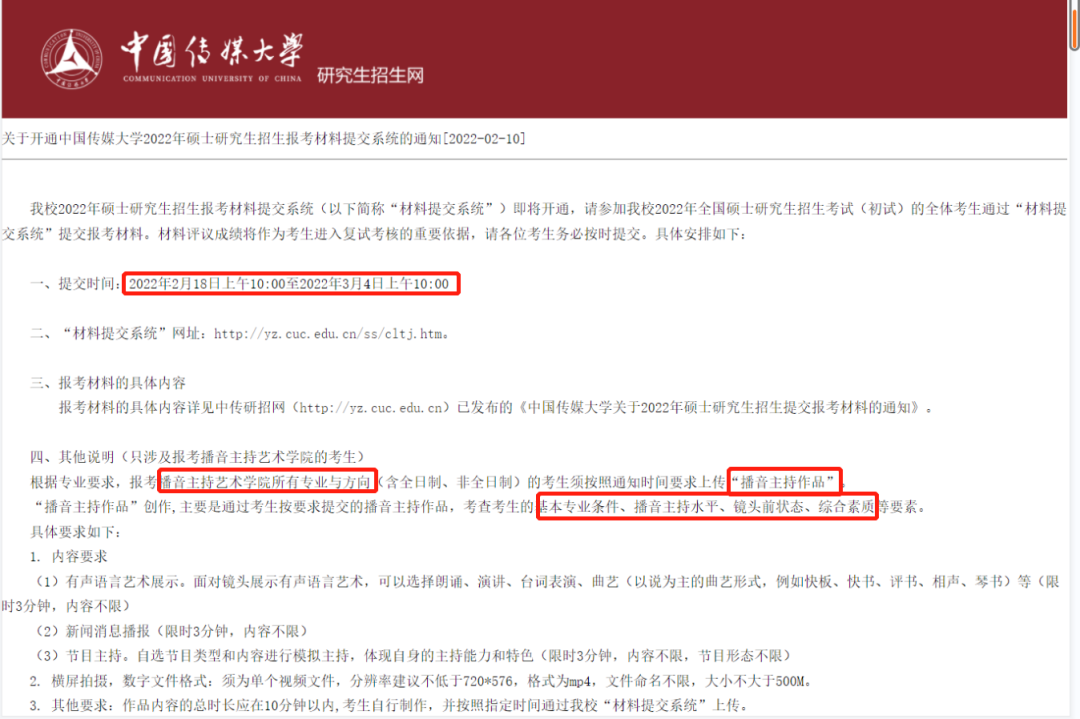Image resolution: width=1080 pixels, height=719 pixels.
Task: Click the 中国传媒大学 calligraphy title
Action: tap(212, 50)
